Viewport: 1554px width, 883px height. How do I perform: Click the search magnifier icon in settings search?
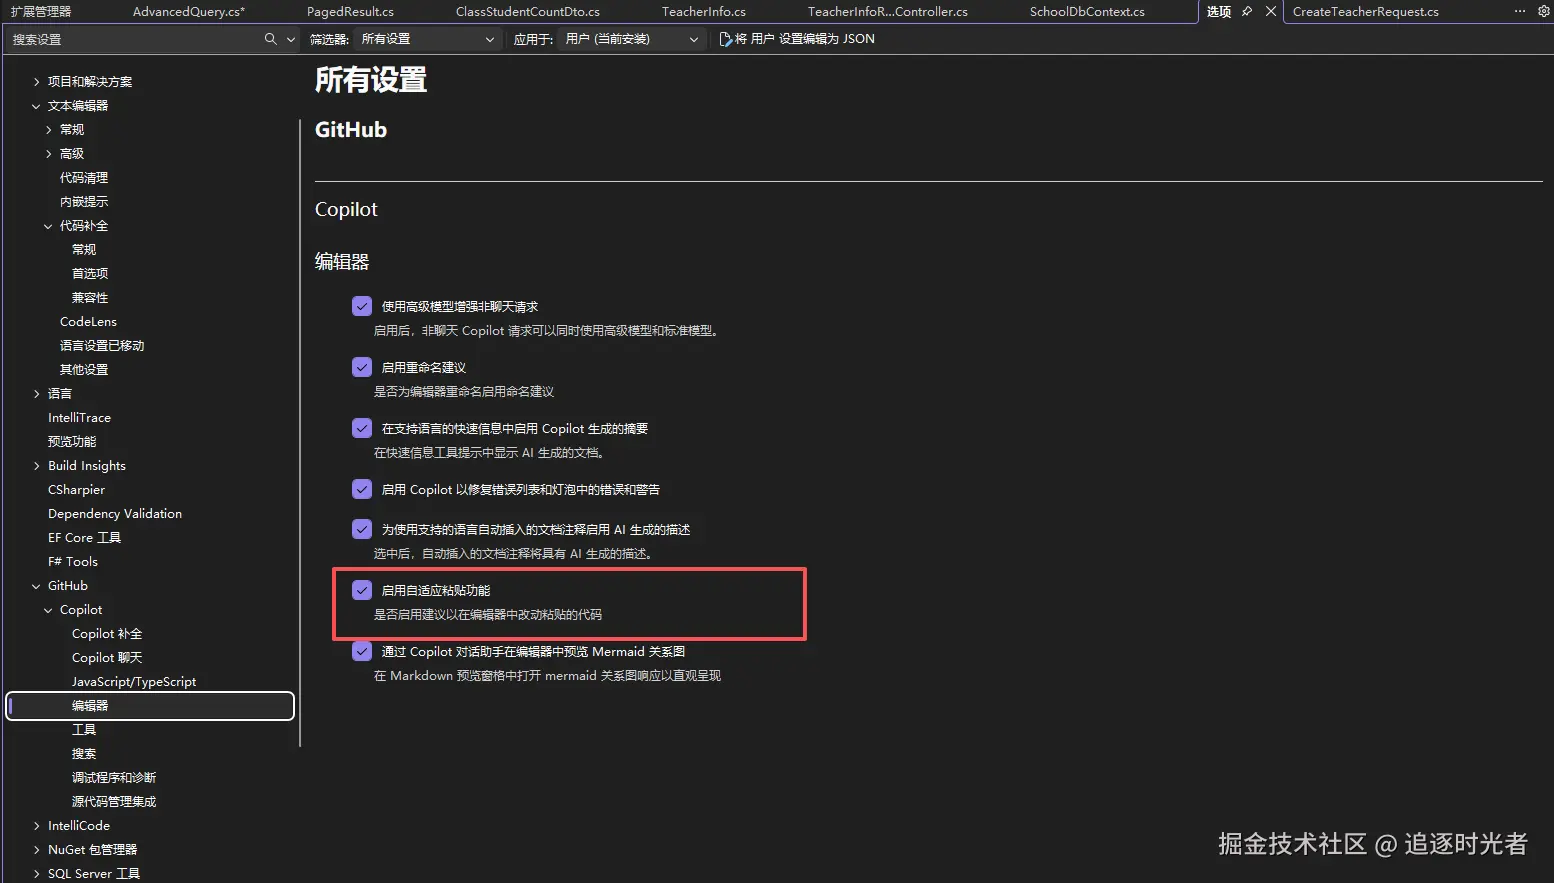coord(270,39)
